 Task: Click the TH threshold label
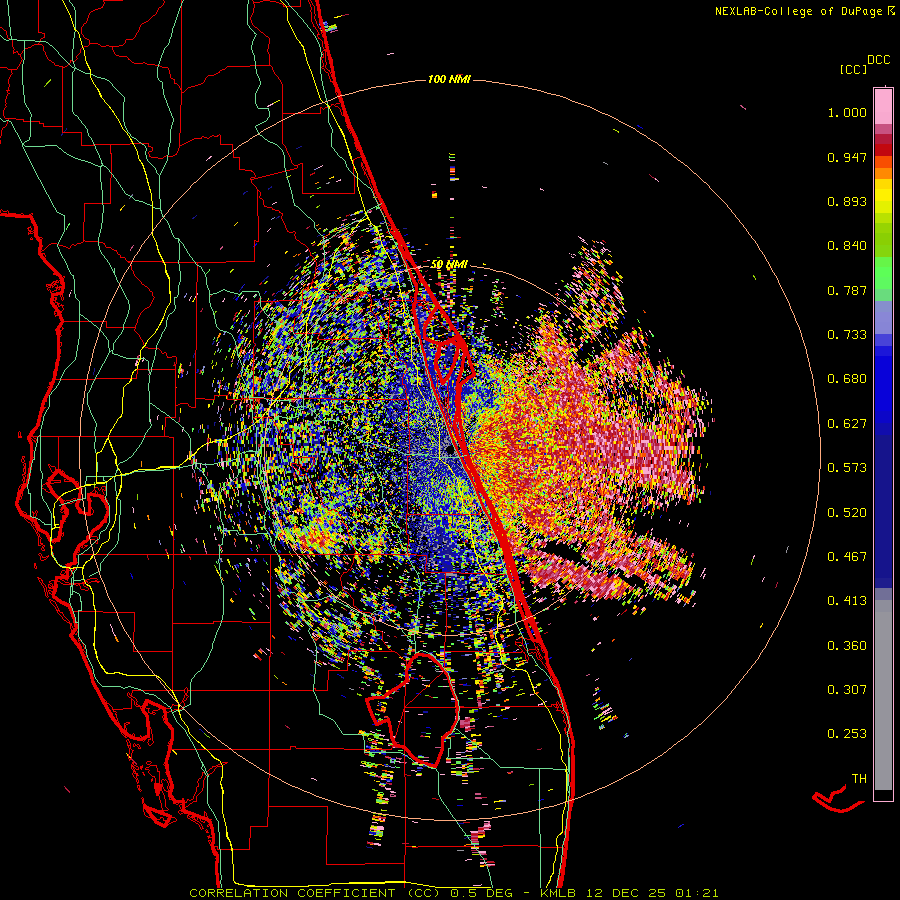tap(859, 779)
